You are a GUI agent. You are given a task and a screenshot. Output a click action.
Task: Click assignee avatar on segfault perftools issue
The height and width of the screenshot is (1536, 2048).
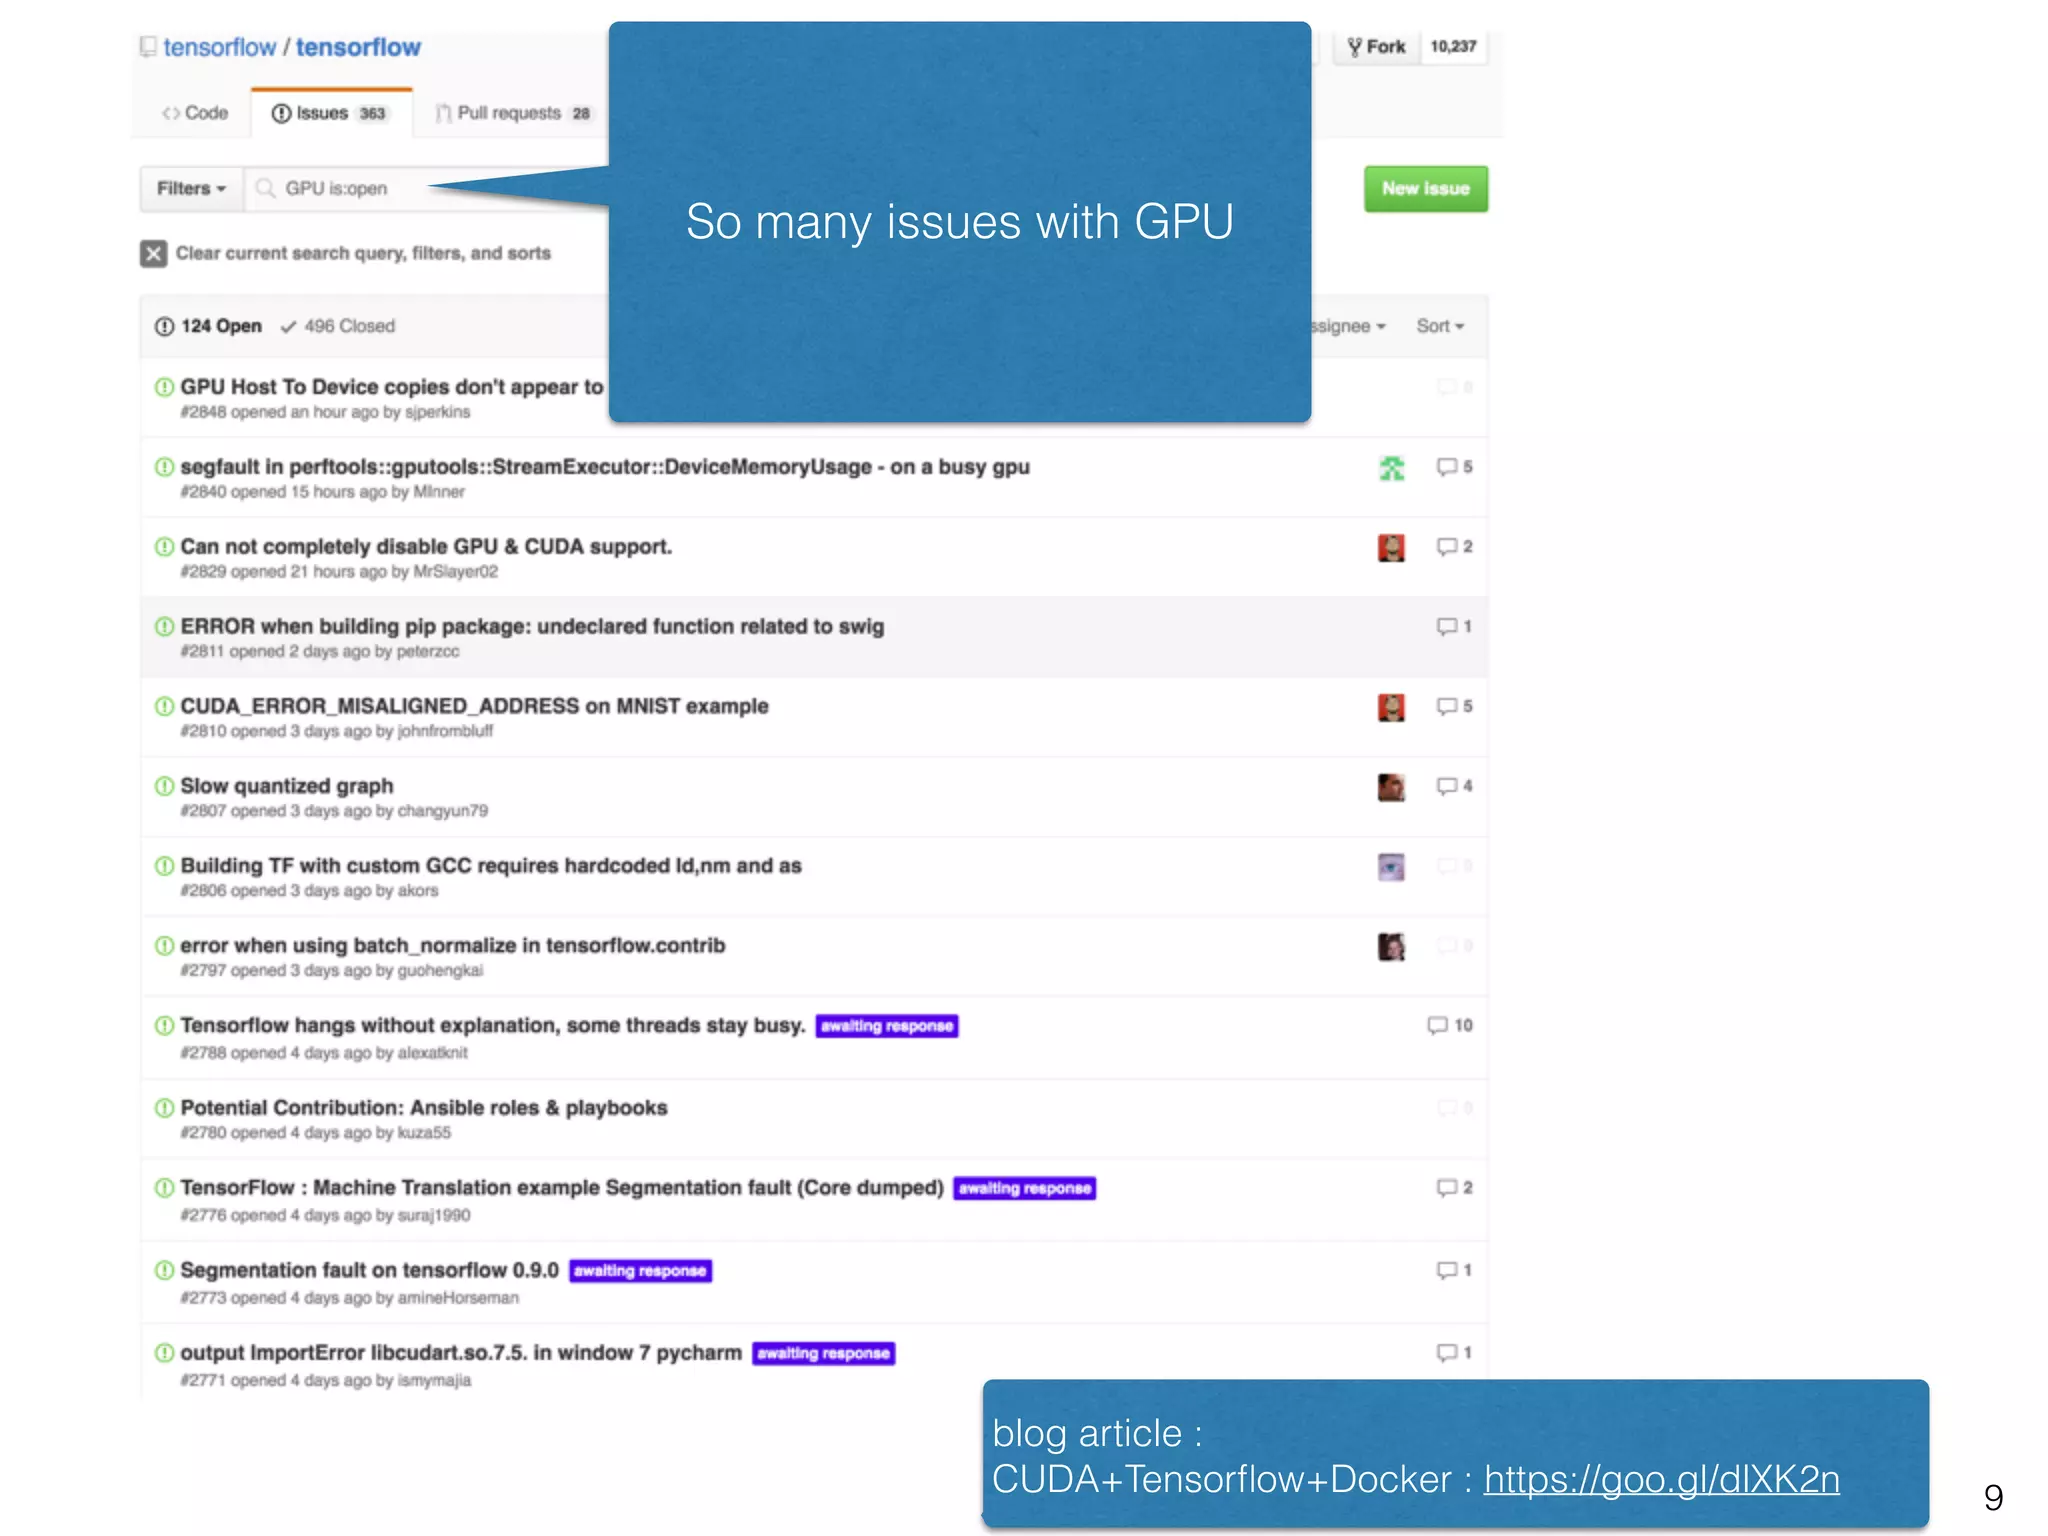pyautogui.click(x=1391, y=467)
